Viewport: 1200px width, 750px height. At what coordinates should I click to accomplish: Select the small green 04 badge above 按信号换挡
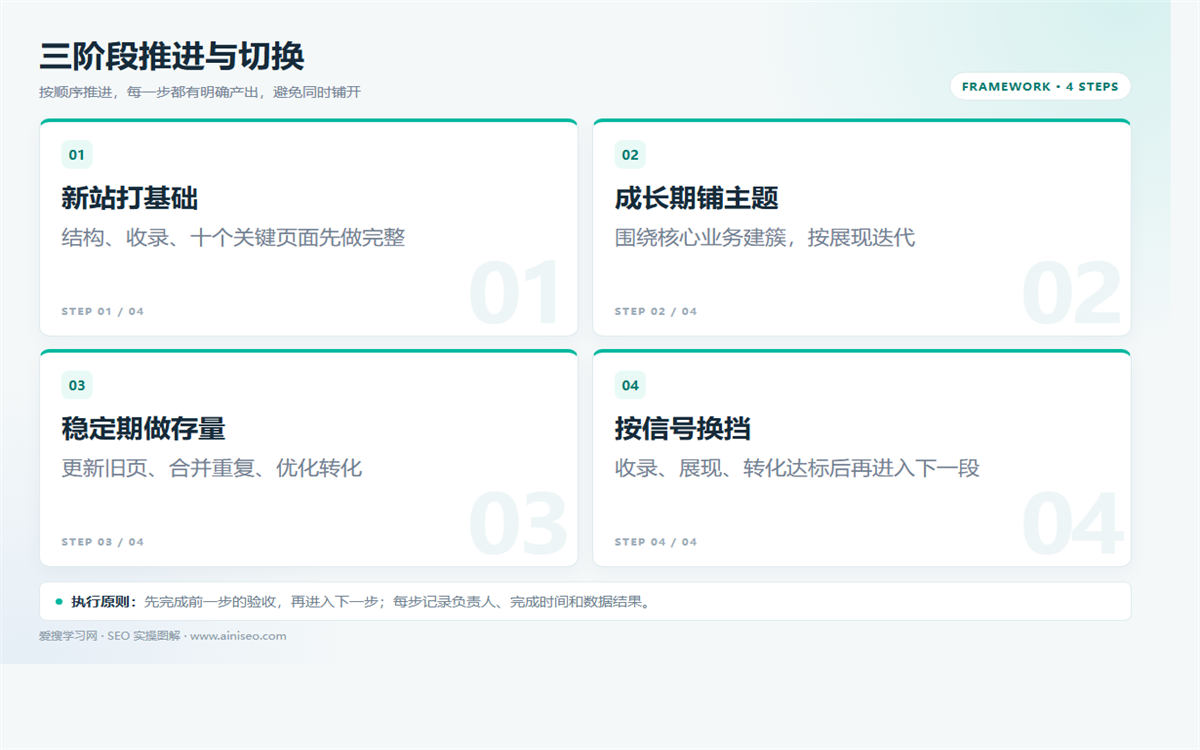pyautogui.click(x=630, y=385)
